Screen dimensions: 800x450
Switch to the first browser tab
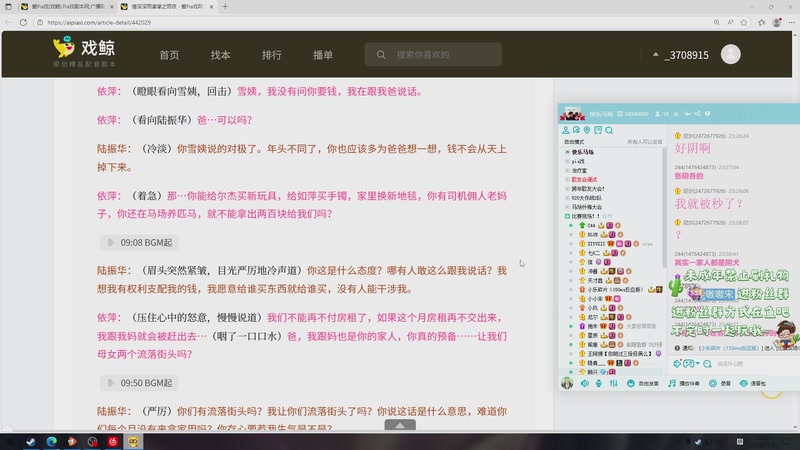pyautogui.click(x=68, y=7)
